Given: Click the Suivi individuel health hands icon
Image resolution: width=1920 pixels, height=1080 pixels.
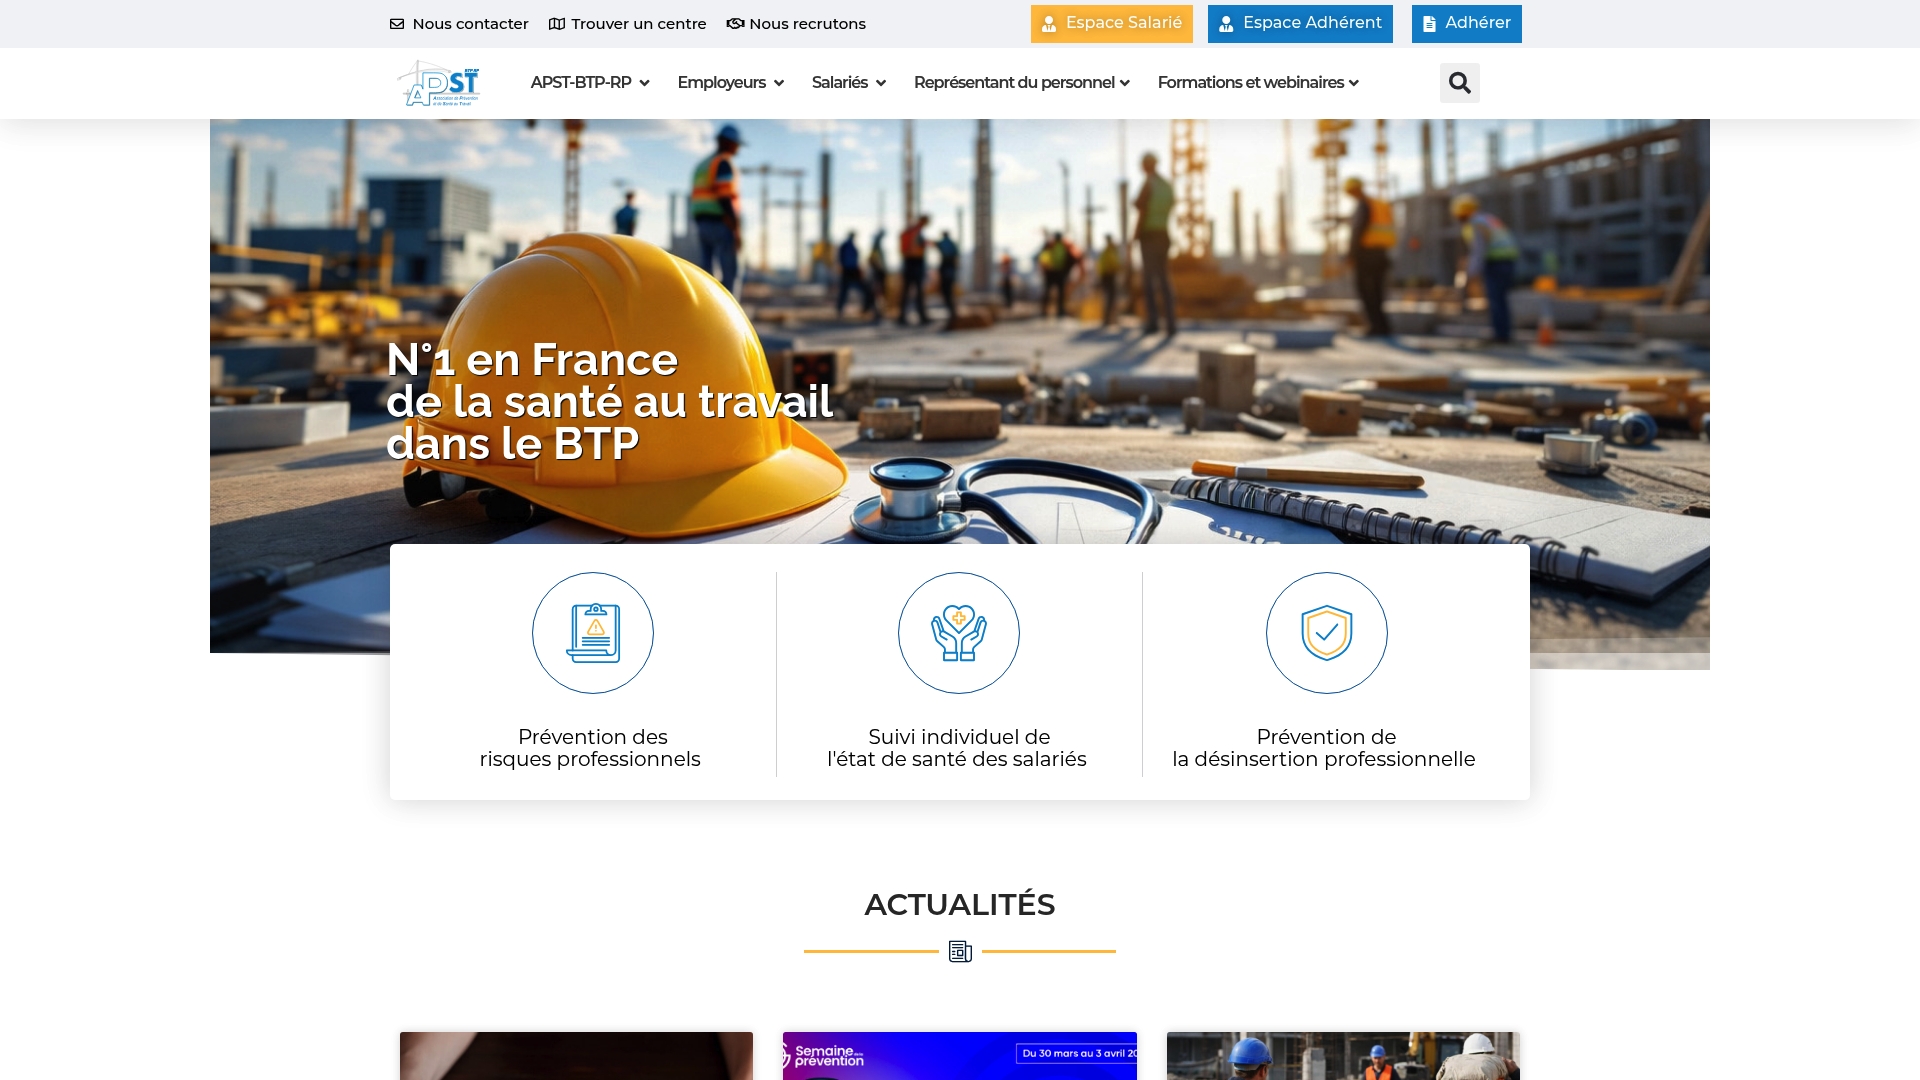Looking at the screenshot, I should pyautogui.click(x=959, y=632).
